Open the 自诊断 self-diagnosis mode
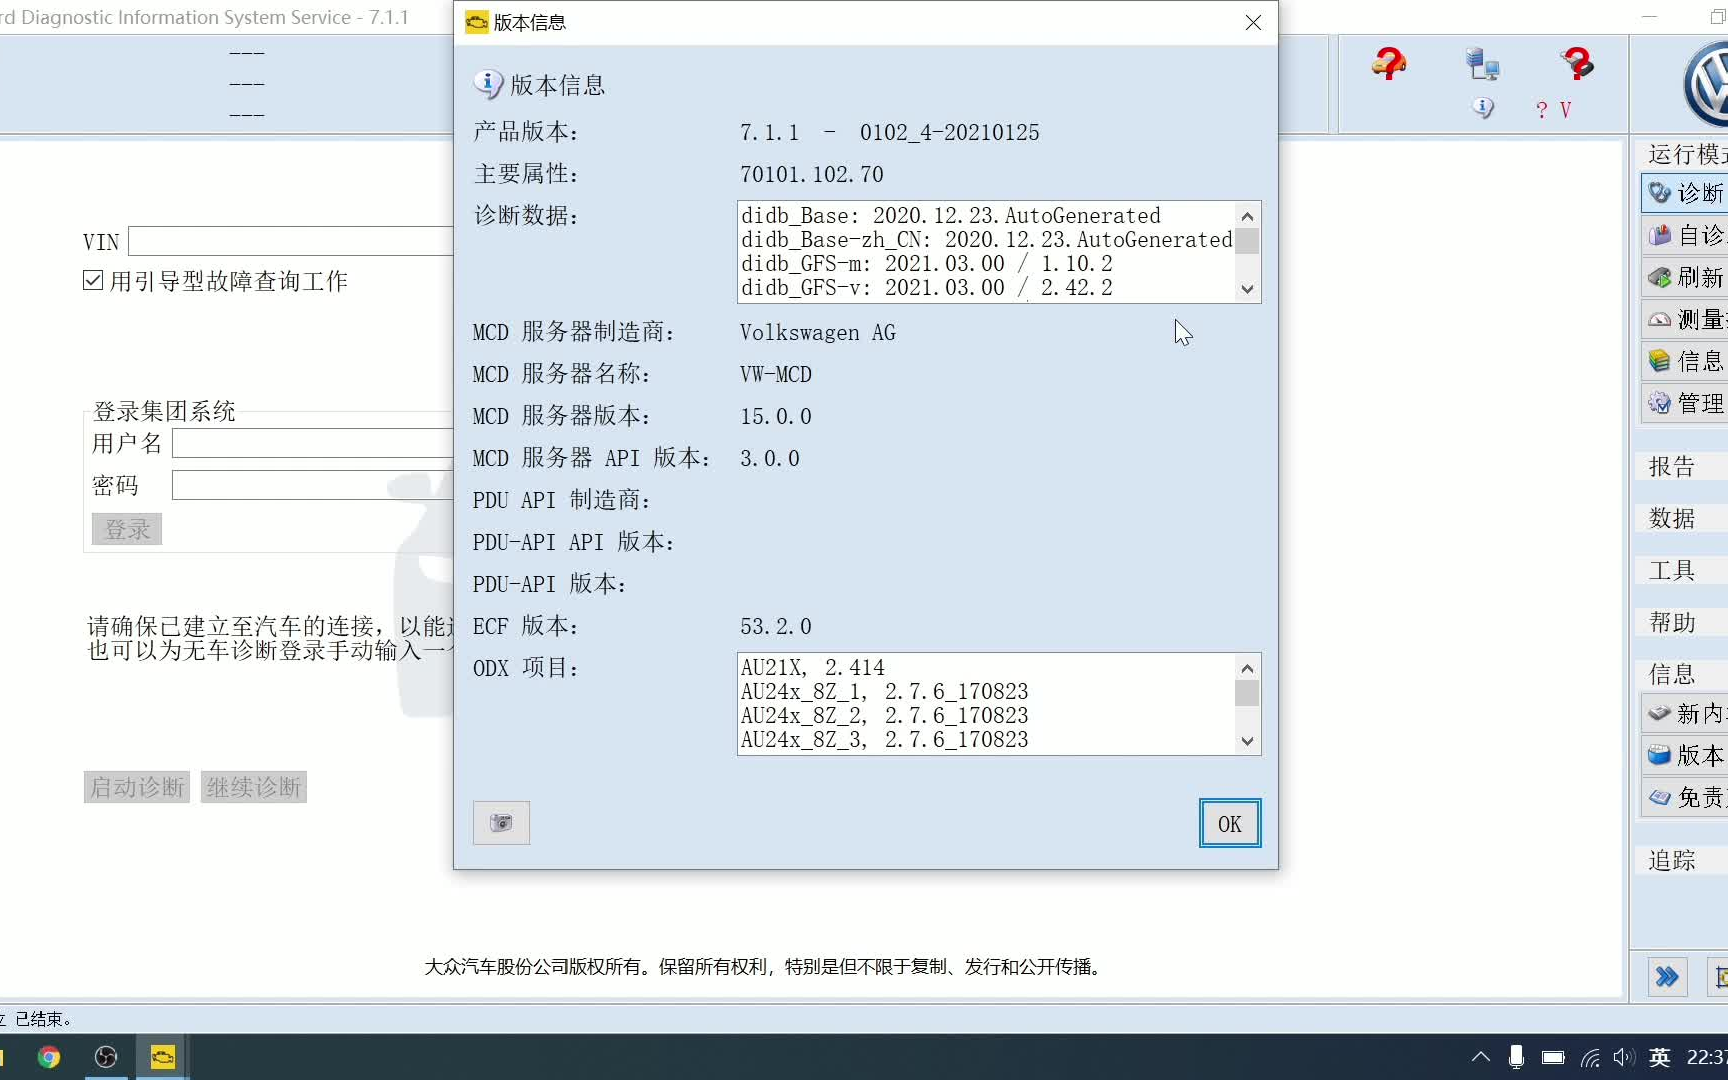The height and width of the screenshot is (1080, 1728). (x=1690, y=234)
